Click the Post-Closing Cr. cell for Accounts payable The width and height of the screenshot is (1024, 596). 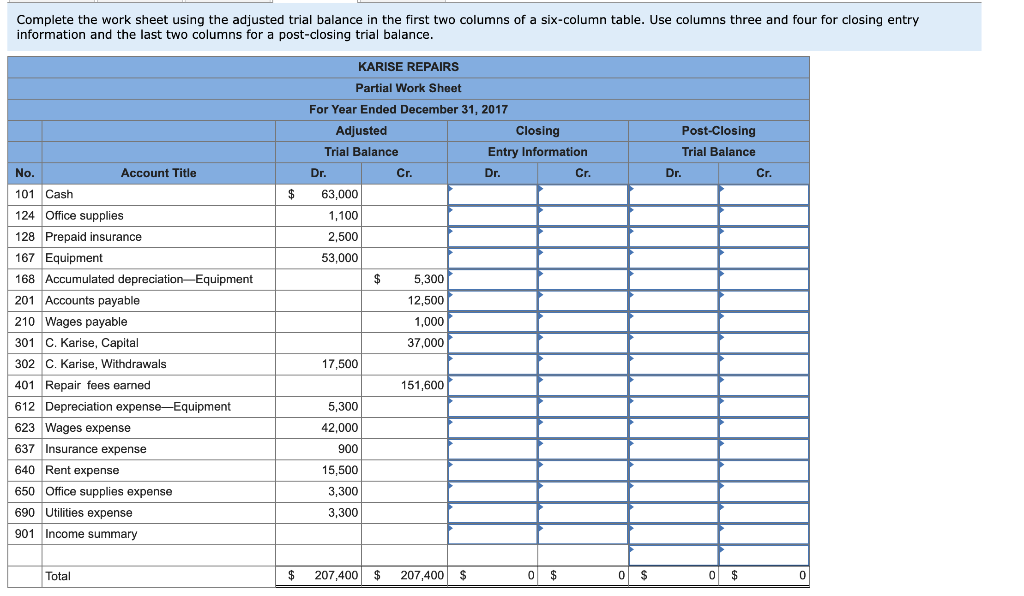763,299
